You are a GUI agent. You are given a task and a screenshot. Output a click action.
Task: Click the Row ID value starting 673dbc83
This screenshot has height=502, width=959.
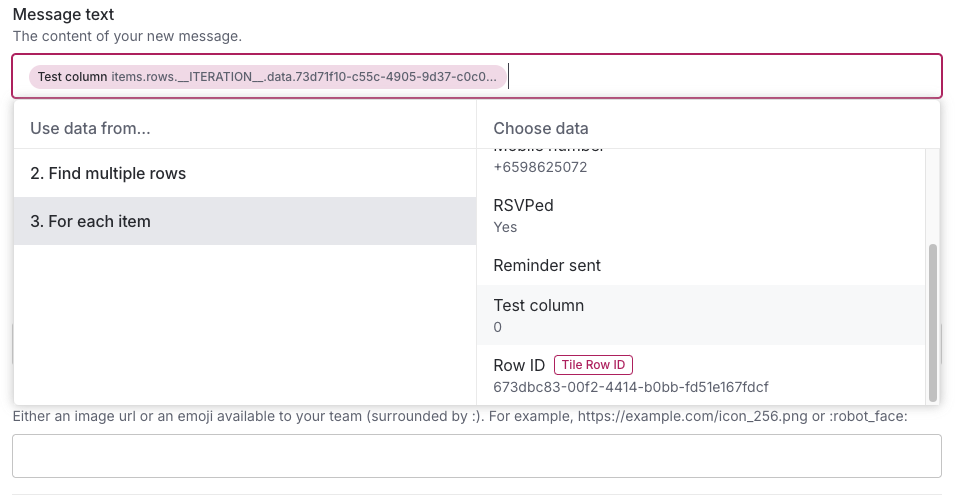click(x=630, y=387)
